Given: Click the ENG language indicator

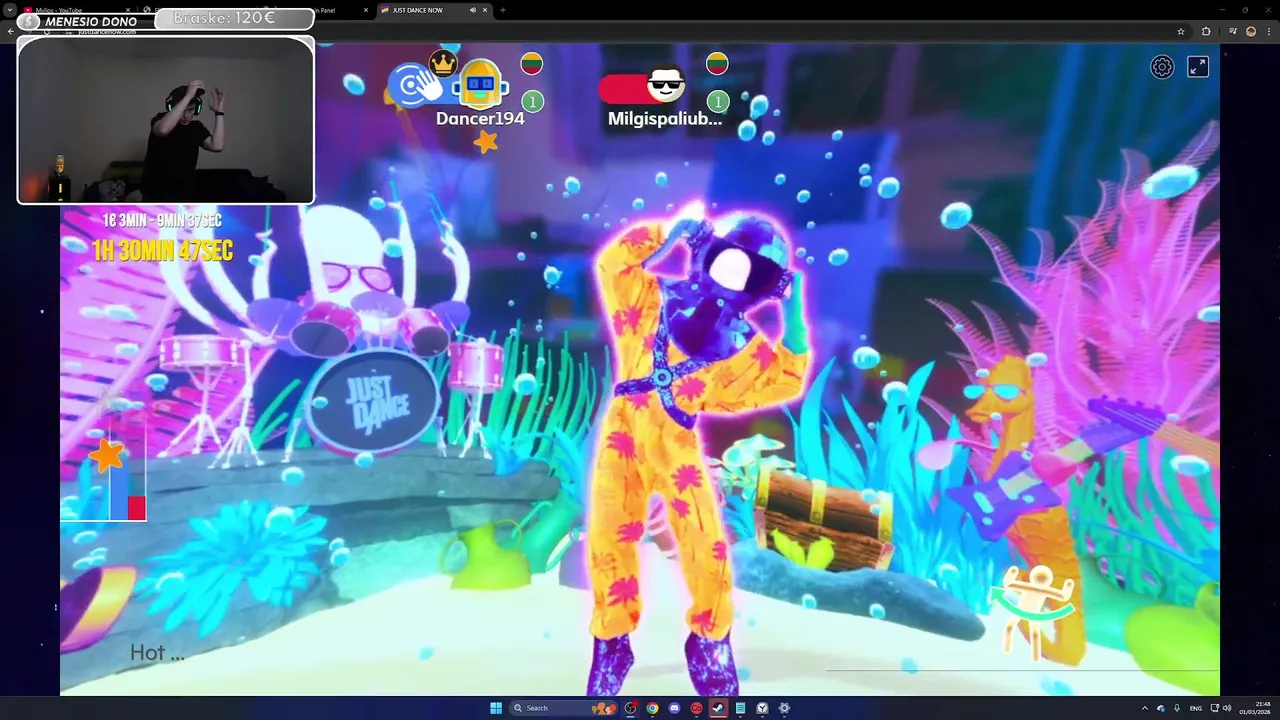Looking at the screenshot, I should point(1195,708).
